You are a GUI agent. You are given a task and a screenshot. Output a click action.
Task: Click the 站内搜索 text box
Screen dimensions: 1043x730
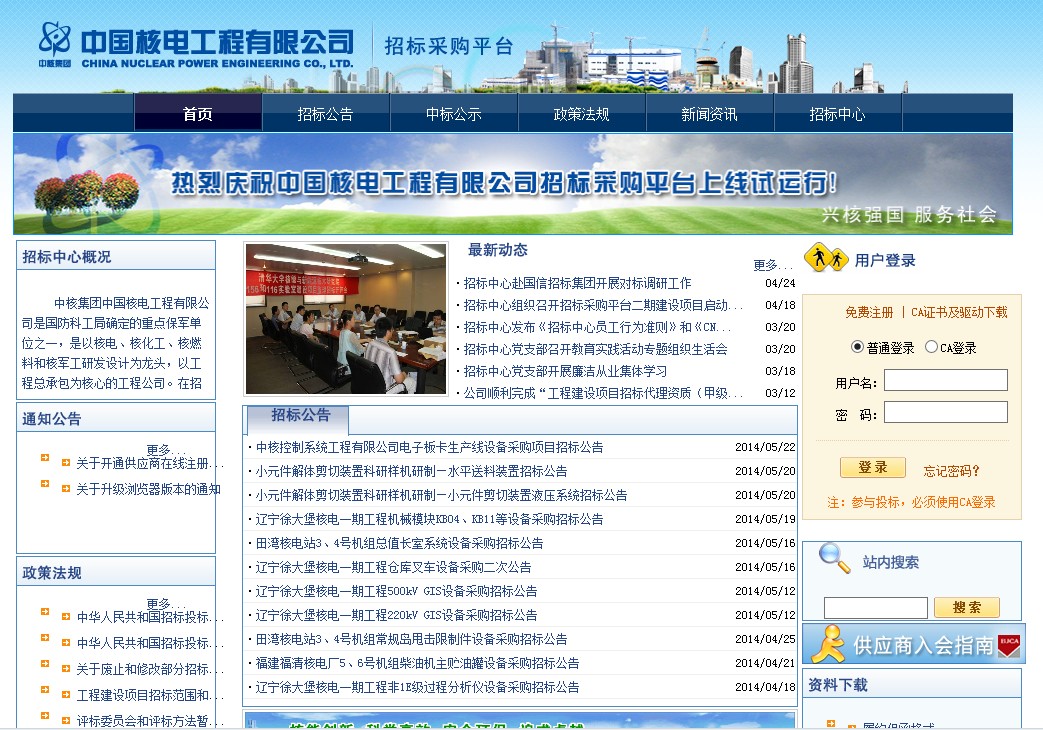875,608
